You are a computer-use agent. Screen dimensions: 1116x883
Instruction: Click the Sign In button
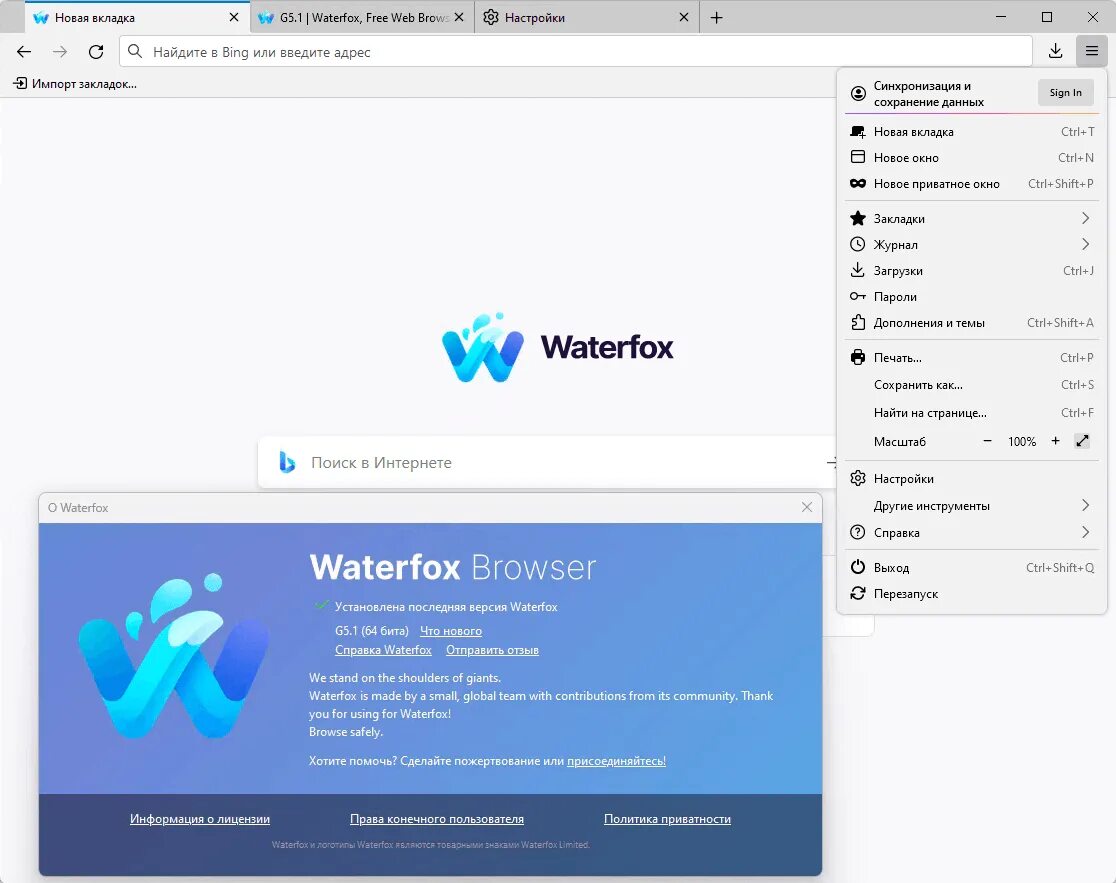tap(1065, 92)
